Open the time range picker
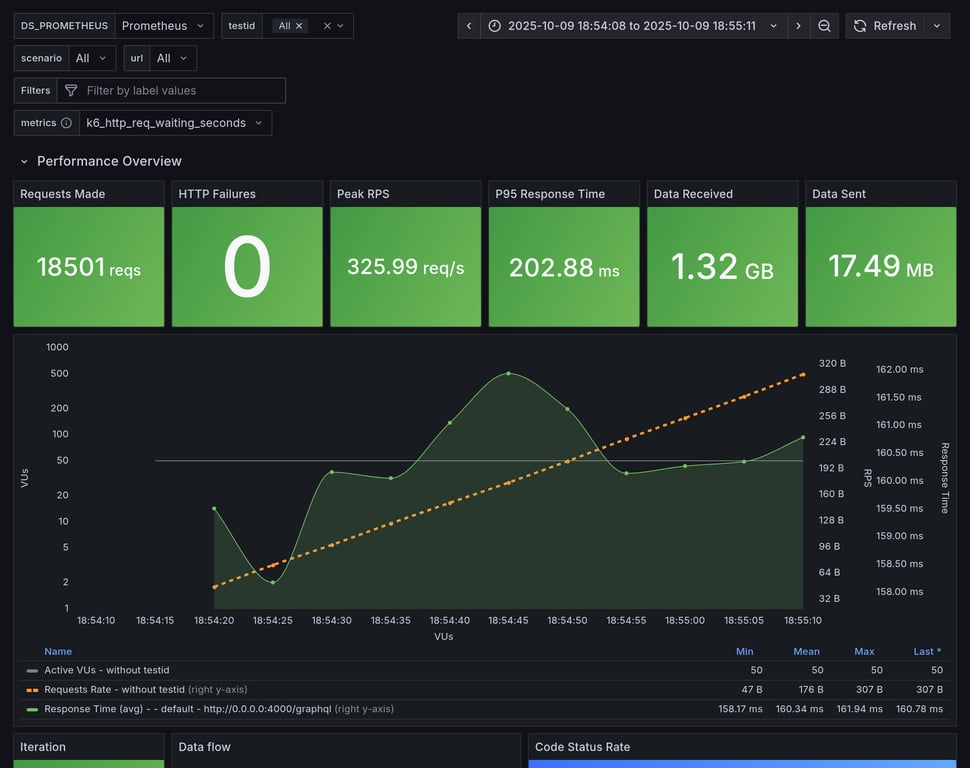970x768 pixels. pos(634,26)
